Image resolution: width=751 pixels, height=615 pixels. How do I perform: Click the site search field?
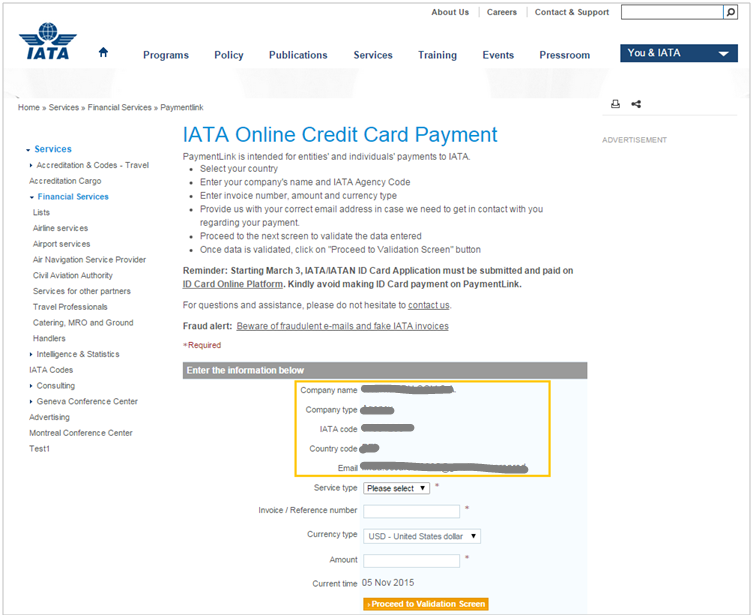tap(672, 12)
